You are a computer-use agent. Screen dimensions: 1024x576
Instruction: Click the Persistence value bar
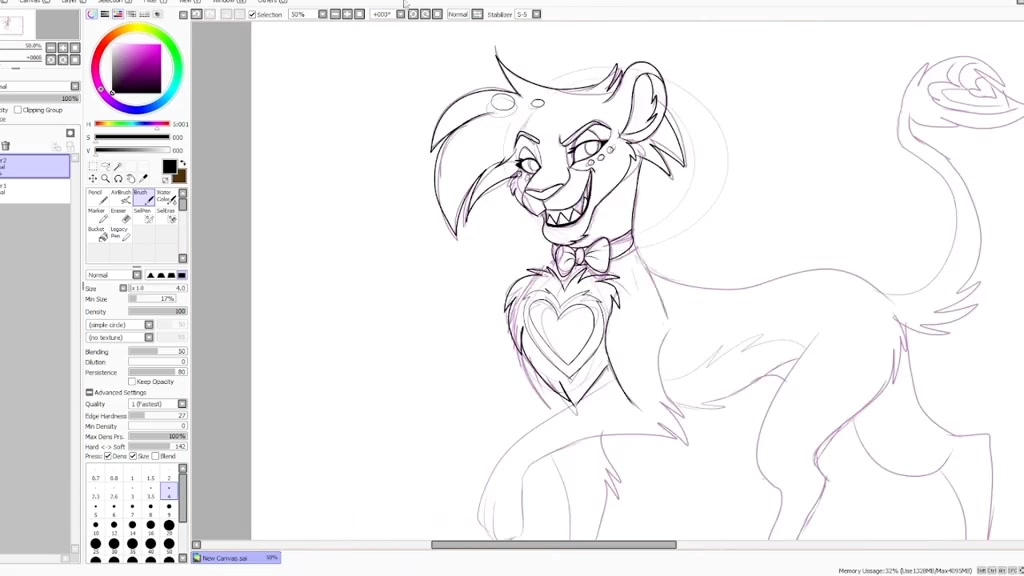[158, 372]
